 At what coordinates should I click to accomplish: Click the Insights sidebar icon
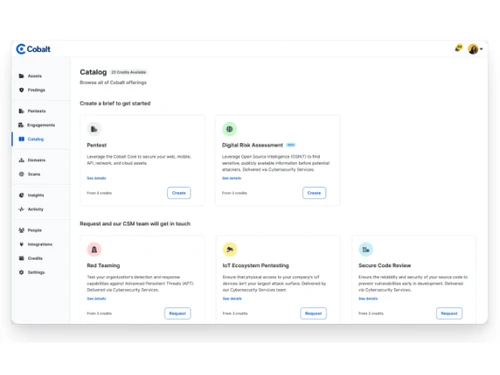(21, 195)
